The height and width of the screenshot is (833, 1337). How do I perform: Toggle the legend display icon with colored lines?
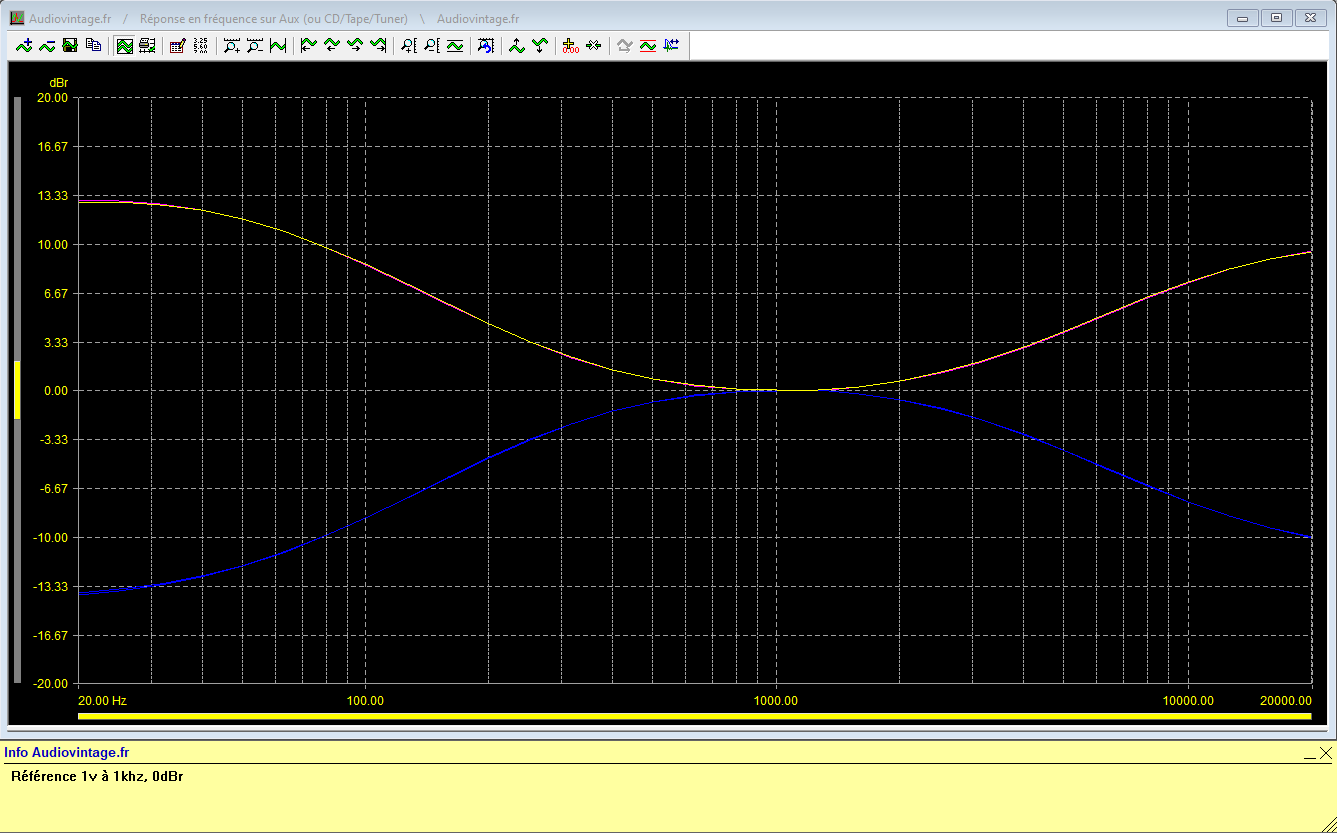click(147, 45)
